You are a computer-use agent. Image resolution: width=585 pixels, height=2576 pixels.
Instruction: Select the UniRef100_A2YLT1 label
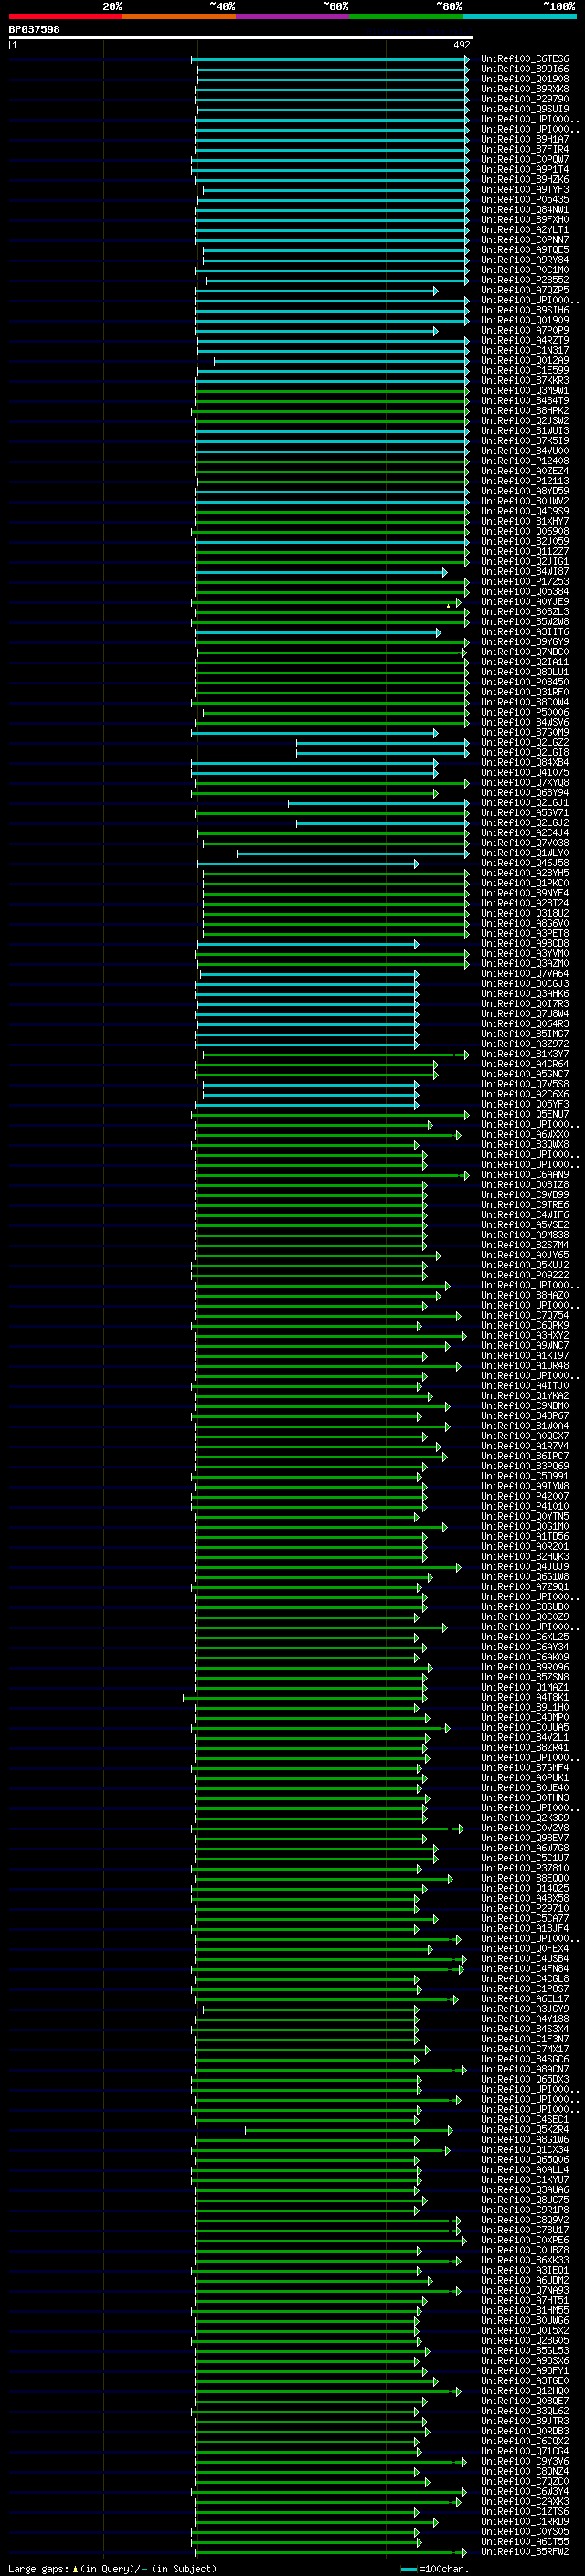[524, 230]
